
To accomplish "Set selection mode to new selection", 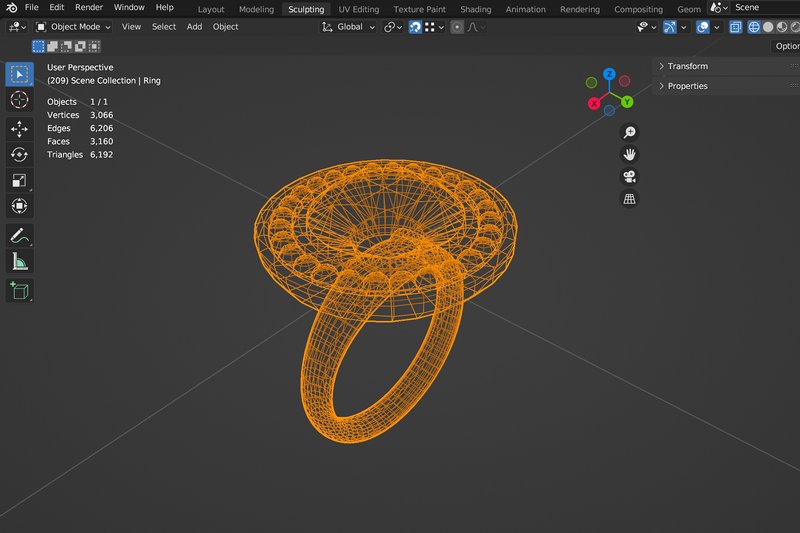I will 38,46.
